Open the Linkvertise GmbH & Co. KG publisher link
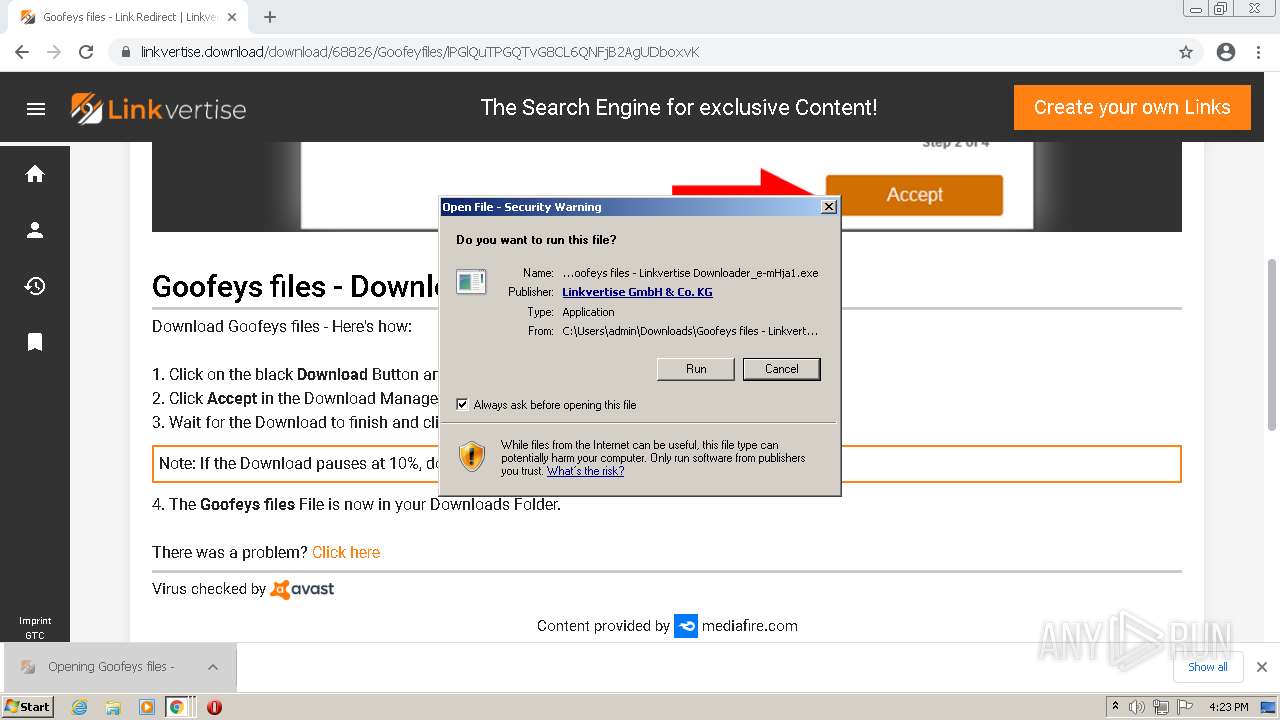1280x720 pixels. 637,292
